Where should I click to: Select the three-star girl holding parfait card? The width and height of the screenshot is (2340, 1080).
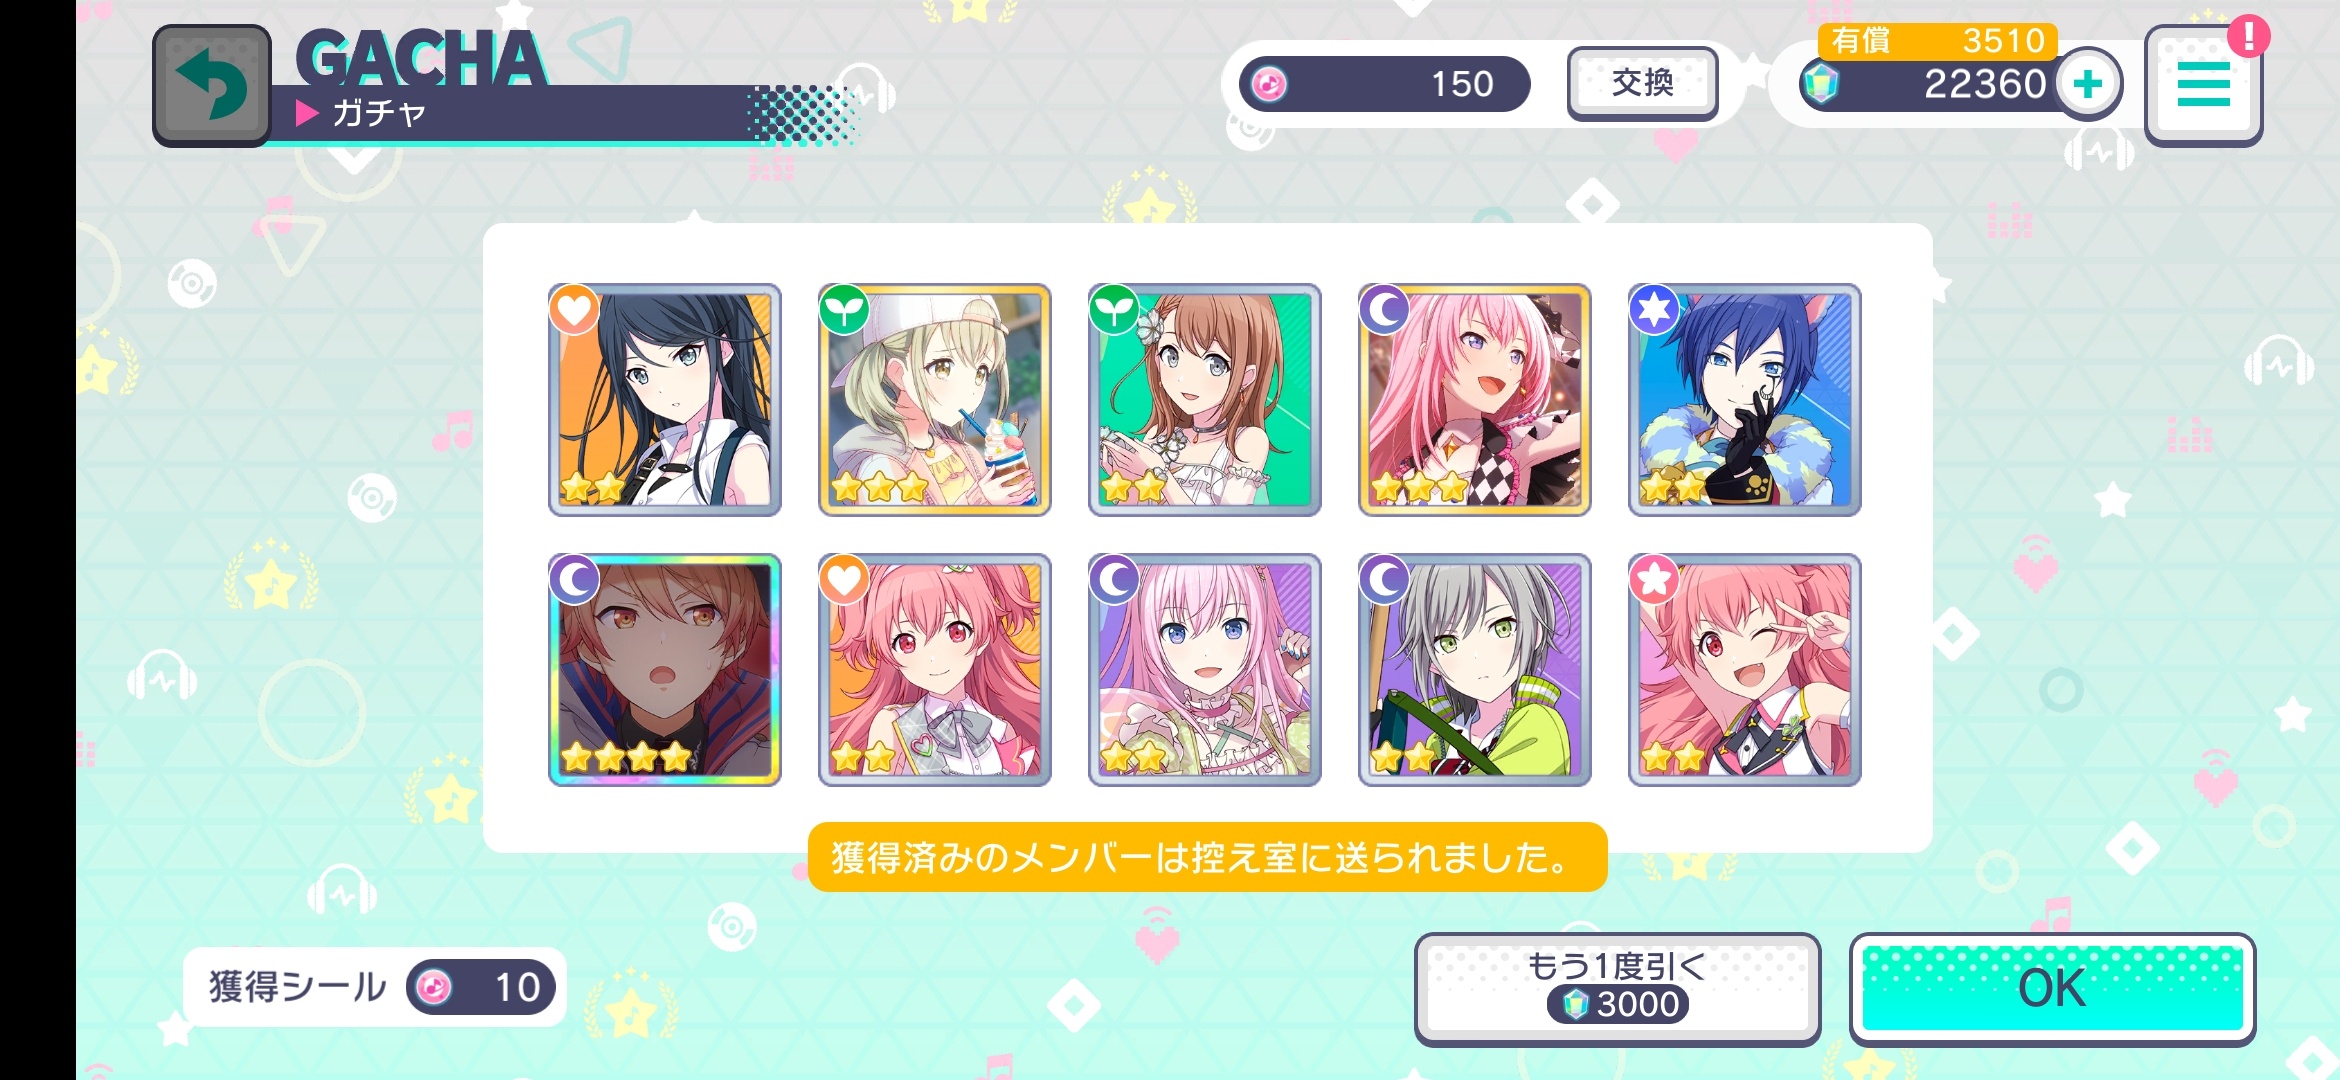pyautogui.click(x=934, y=400)
